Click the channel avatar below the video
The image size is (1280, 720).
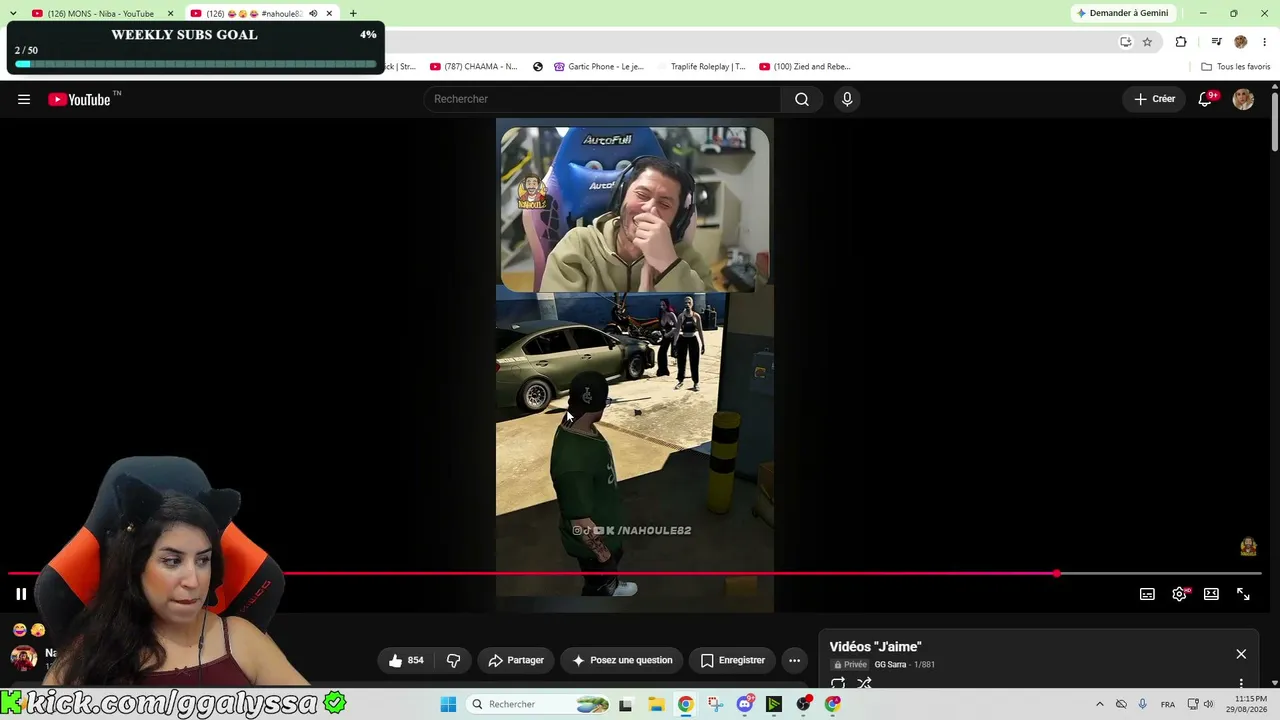point(24,658)
